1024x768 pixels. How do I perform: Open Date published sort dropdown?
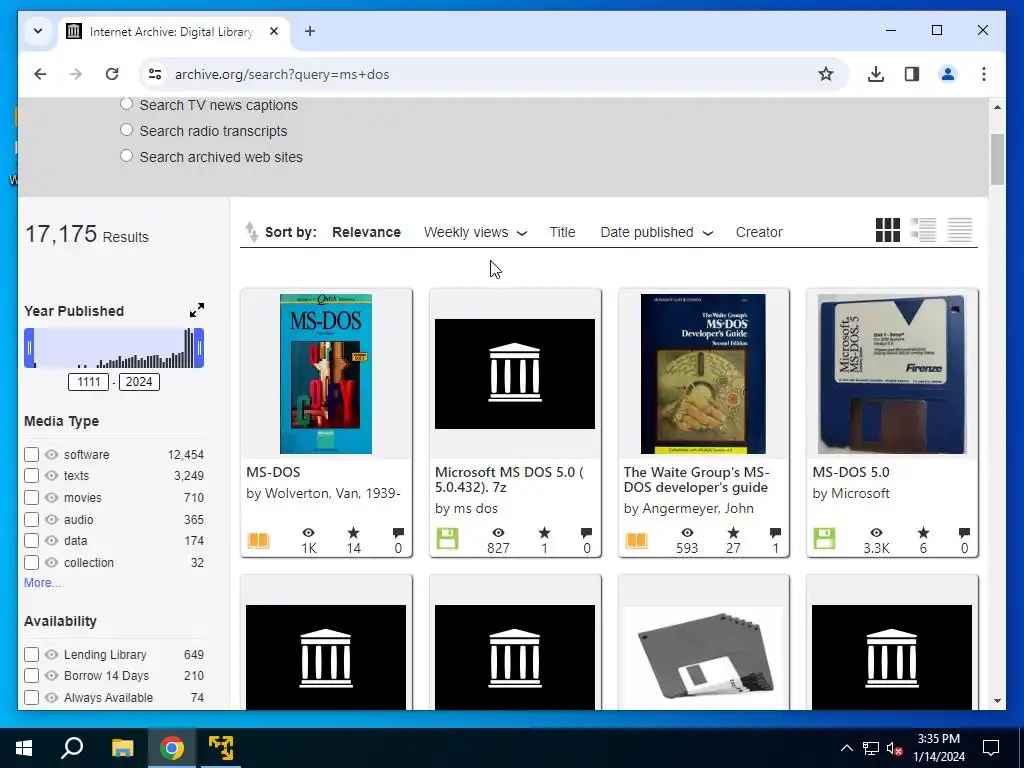coord(656,232)
